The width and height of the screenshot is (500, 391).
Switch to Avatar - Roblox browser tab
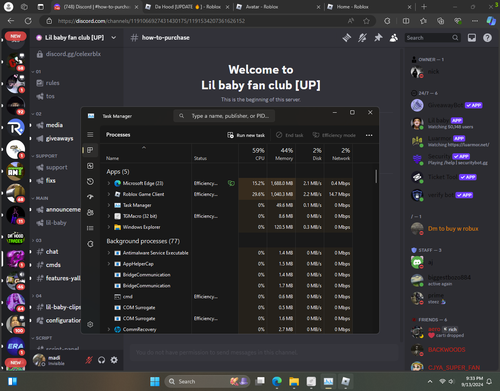(277, 7)
